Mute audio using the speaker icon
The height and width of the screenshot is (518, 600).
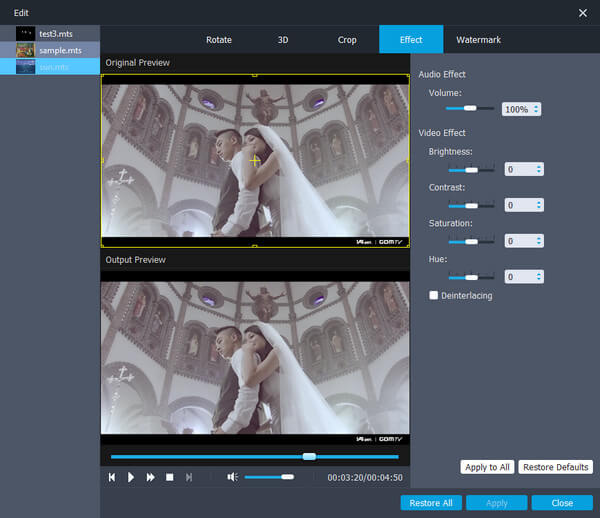click(232, 477)
